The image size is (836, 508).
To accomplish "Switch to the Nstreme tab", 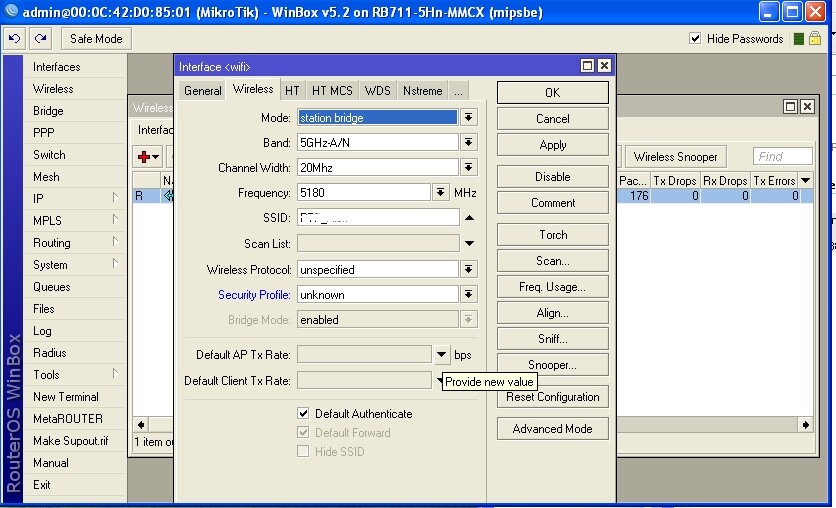I will tap(423, 91).
